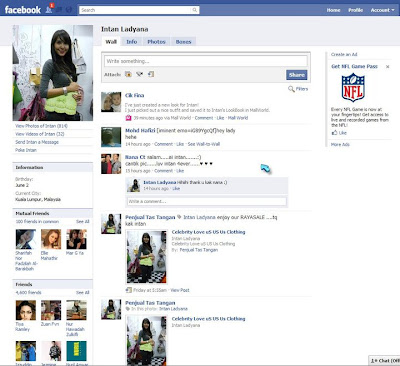Screen dimensions: 400x366
Task: Click Mohd Hafizi's avatar thumbnail
Action: point(111,137)
